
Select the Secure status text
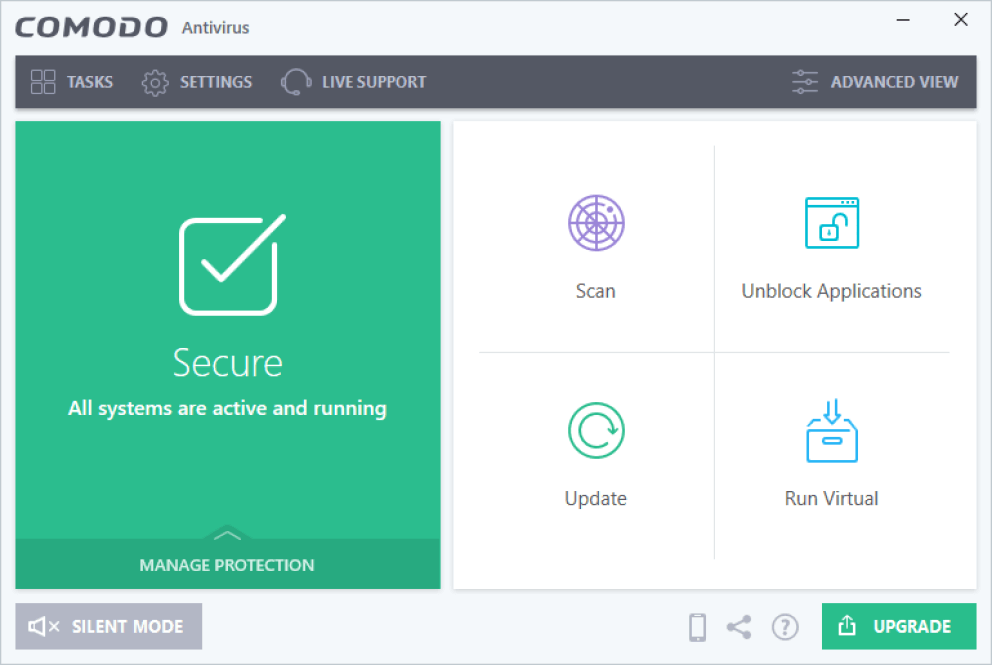(x=227, y=363)
